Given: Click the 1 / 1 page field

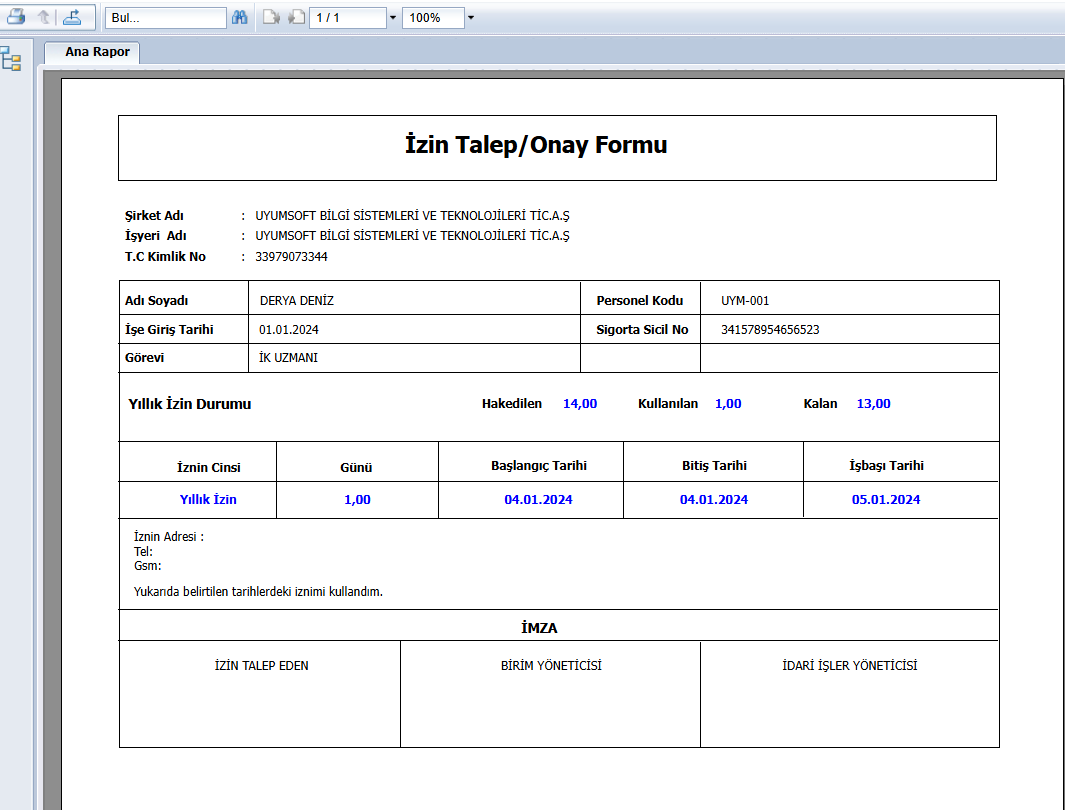Looking at the screenshot, I should [x=348, y=18].
